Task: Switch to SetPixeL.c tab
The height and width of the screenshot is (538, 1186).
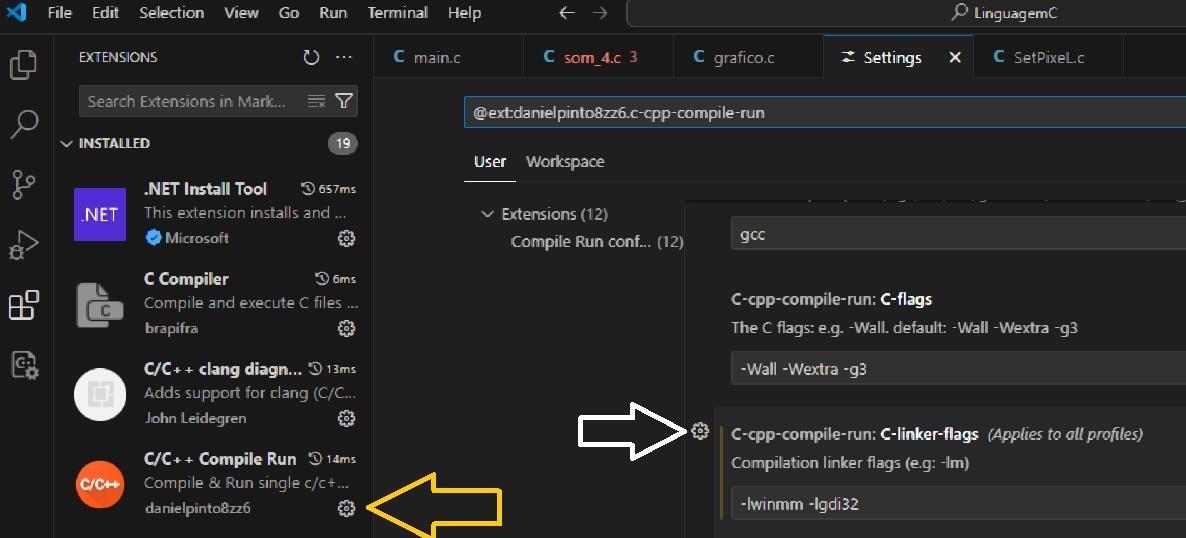Action: pyautogui.click(x=1048, y=58)
